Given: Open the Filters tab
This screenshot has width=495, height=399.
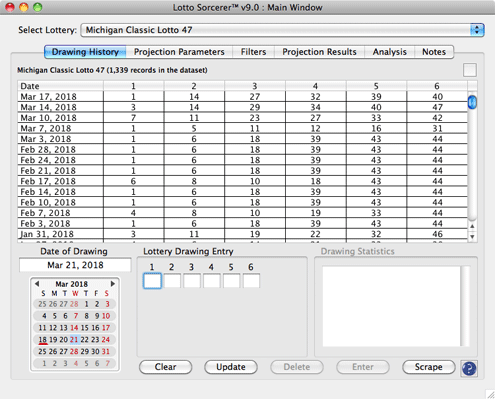Looking at the screenshot, I should 253,52.
